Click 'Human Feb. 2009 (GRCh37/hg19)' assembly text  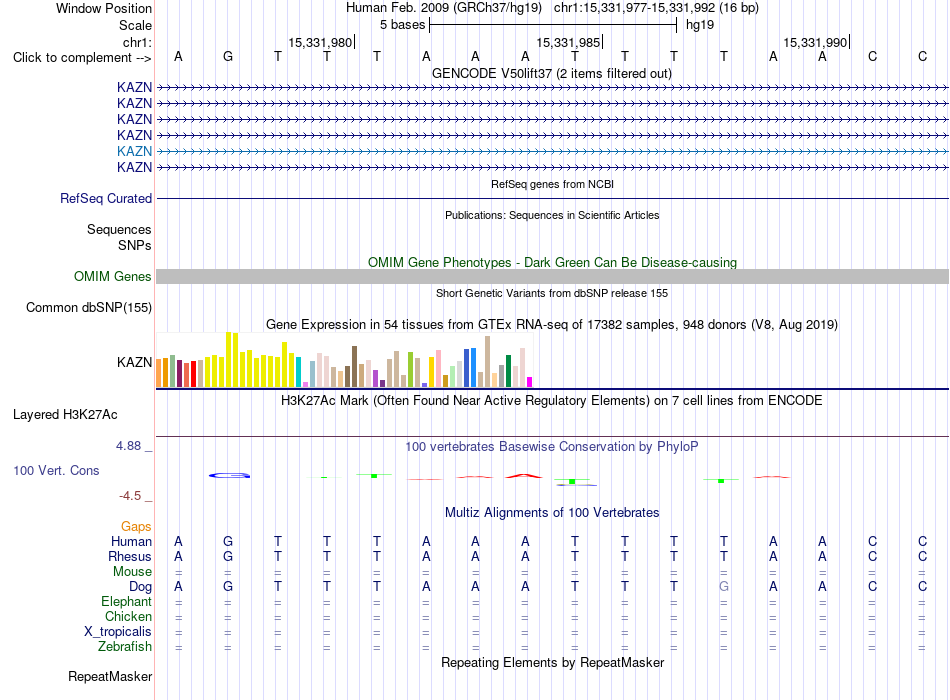tap(443, 8)
